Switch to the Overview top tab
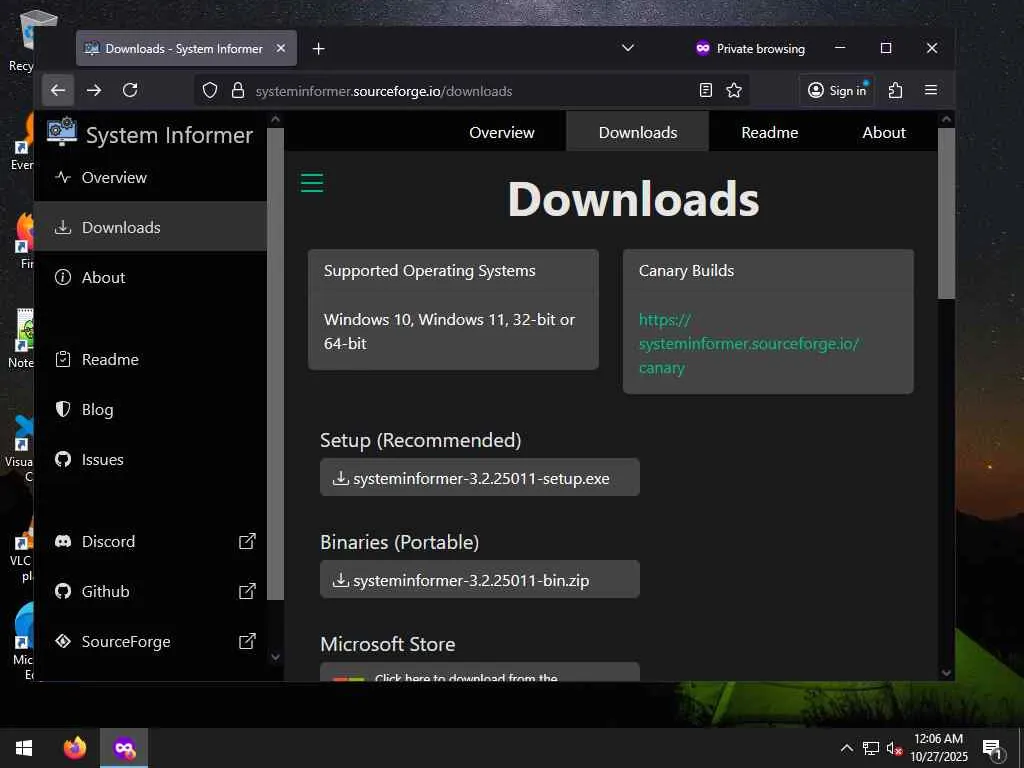 [x=502, y=132]
